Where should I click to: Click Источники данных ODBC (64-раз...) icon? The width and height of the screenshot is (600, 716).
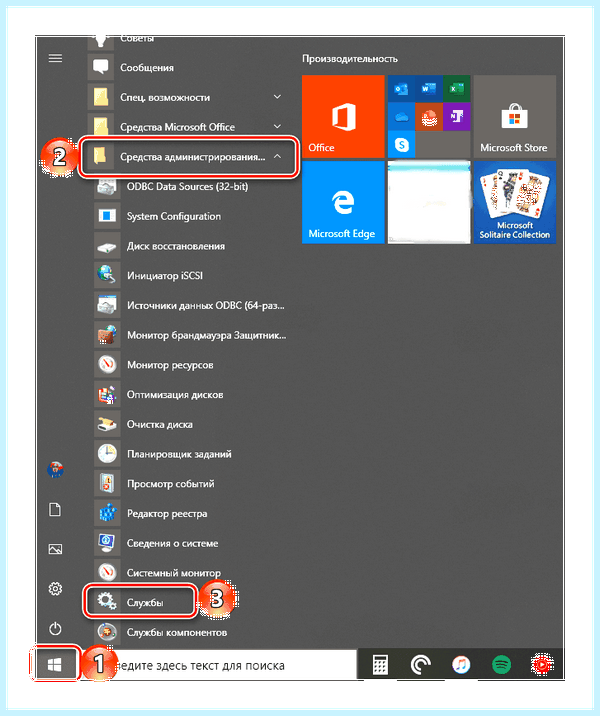pos(107,305)
